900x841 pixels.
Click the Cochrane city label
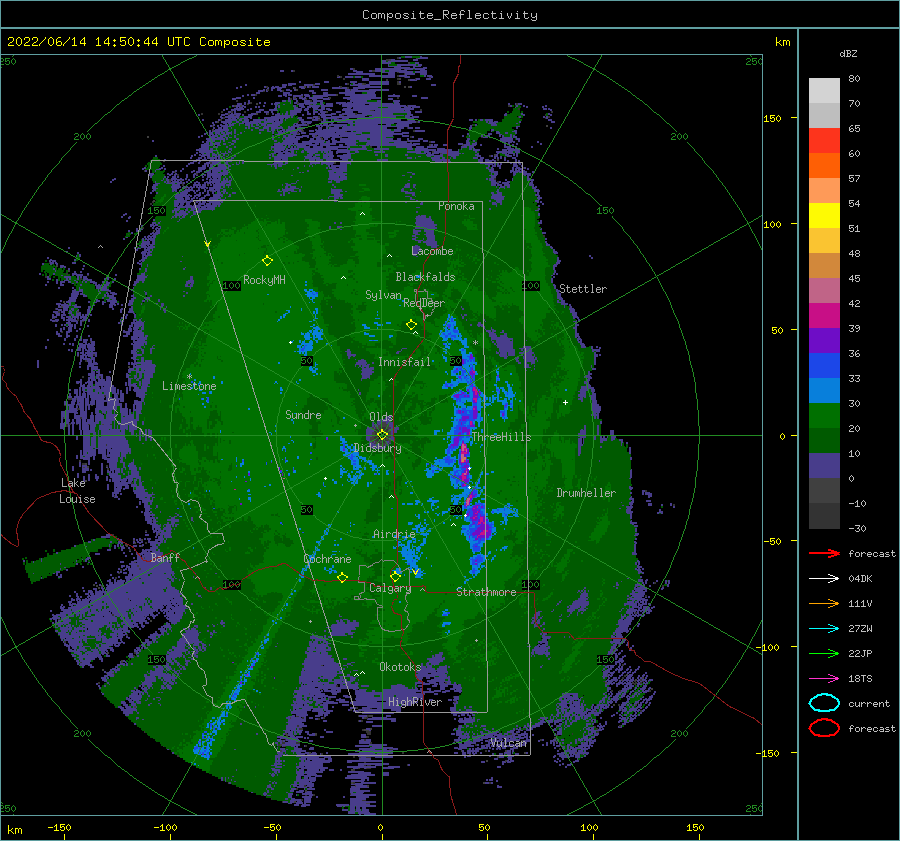[327, 559]
